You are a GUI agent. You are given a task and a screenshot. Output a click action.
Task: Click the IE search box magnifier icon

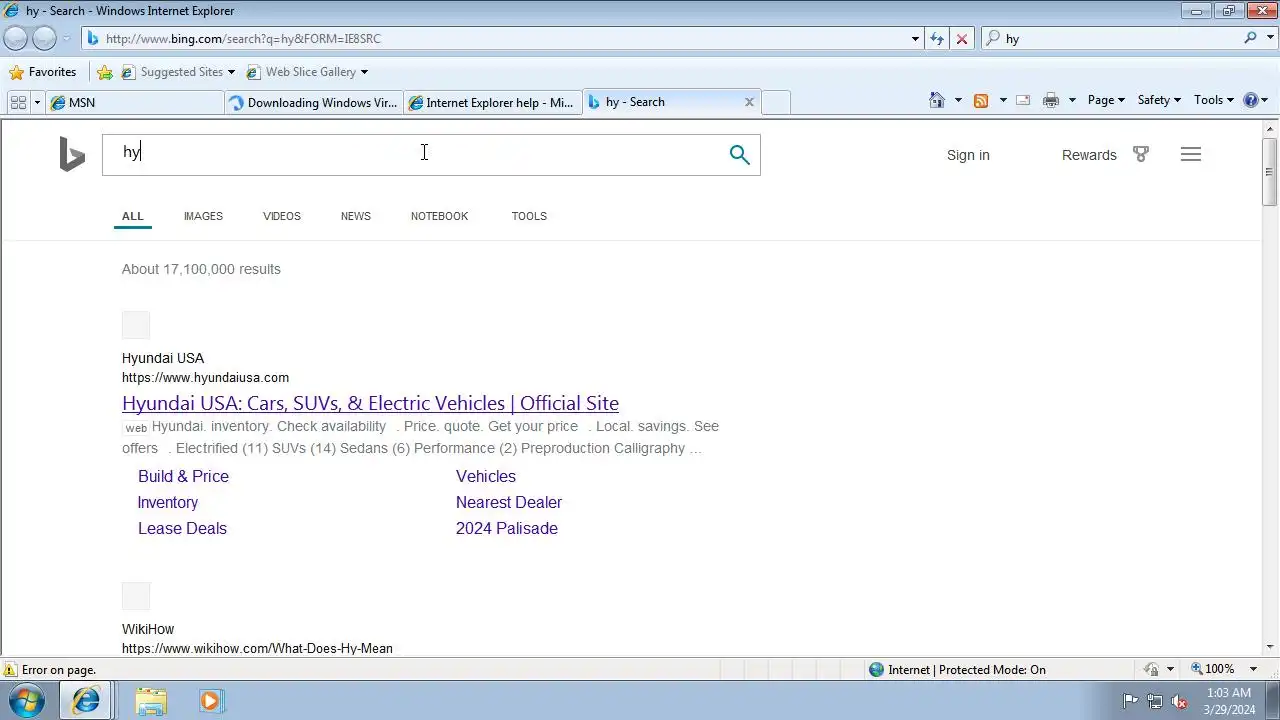1250,38
